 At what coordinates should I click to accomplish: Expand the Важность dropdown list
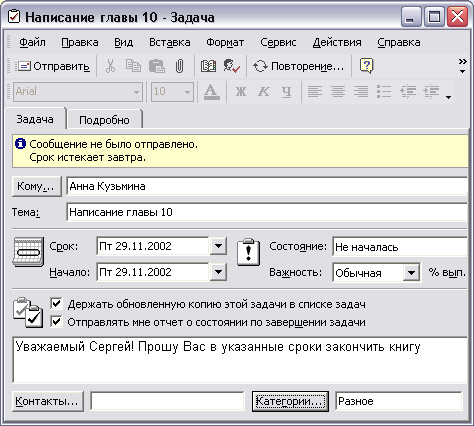411,273
